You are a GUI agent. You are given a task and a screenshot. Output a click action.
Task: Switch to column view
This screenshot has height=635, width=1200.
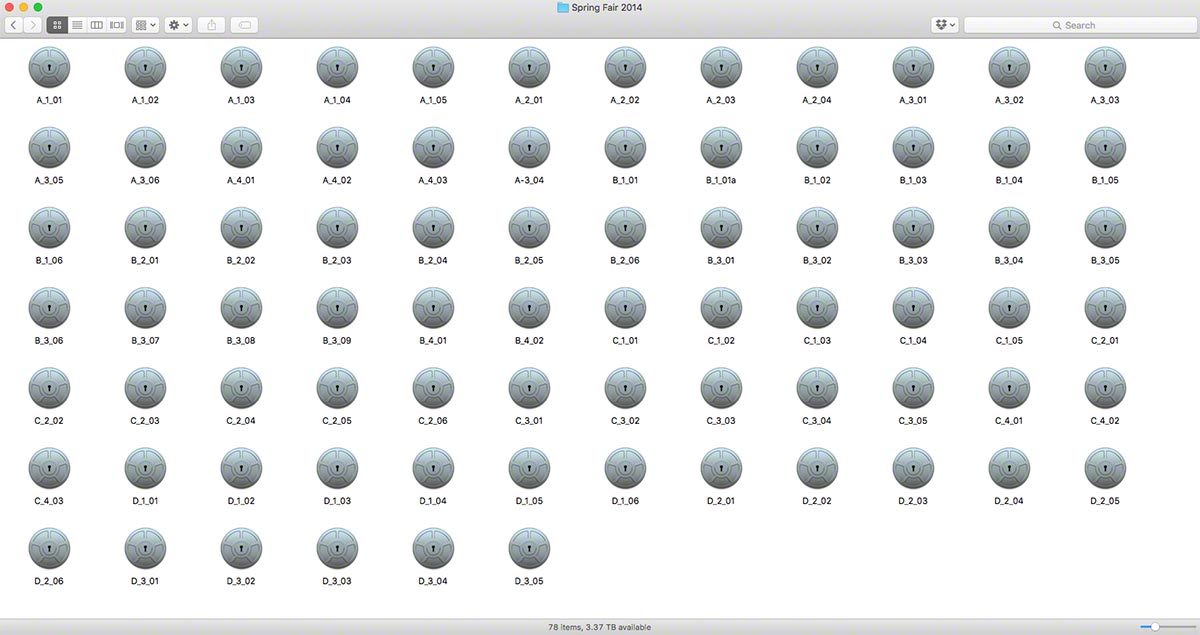[97, 25]
